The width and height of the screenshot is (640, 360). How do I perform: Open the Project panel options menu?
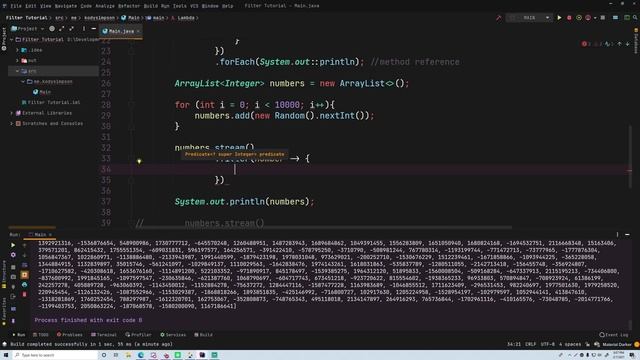[x=84, y=29]
